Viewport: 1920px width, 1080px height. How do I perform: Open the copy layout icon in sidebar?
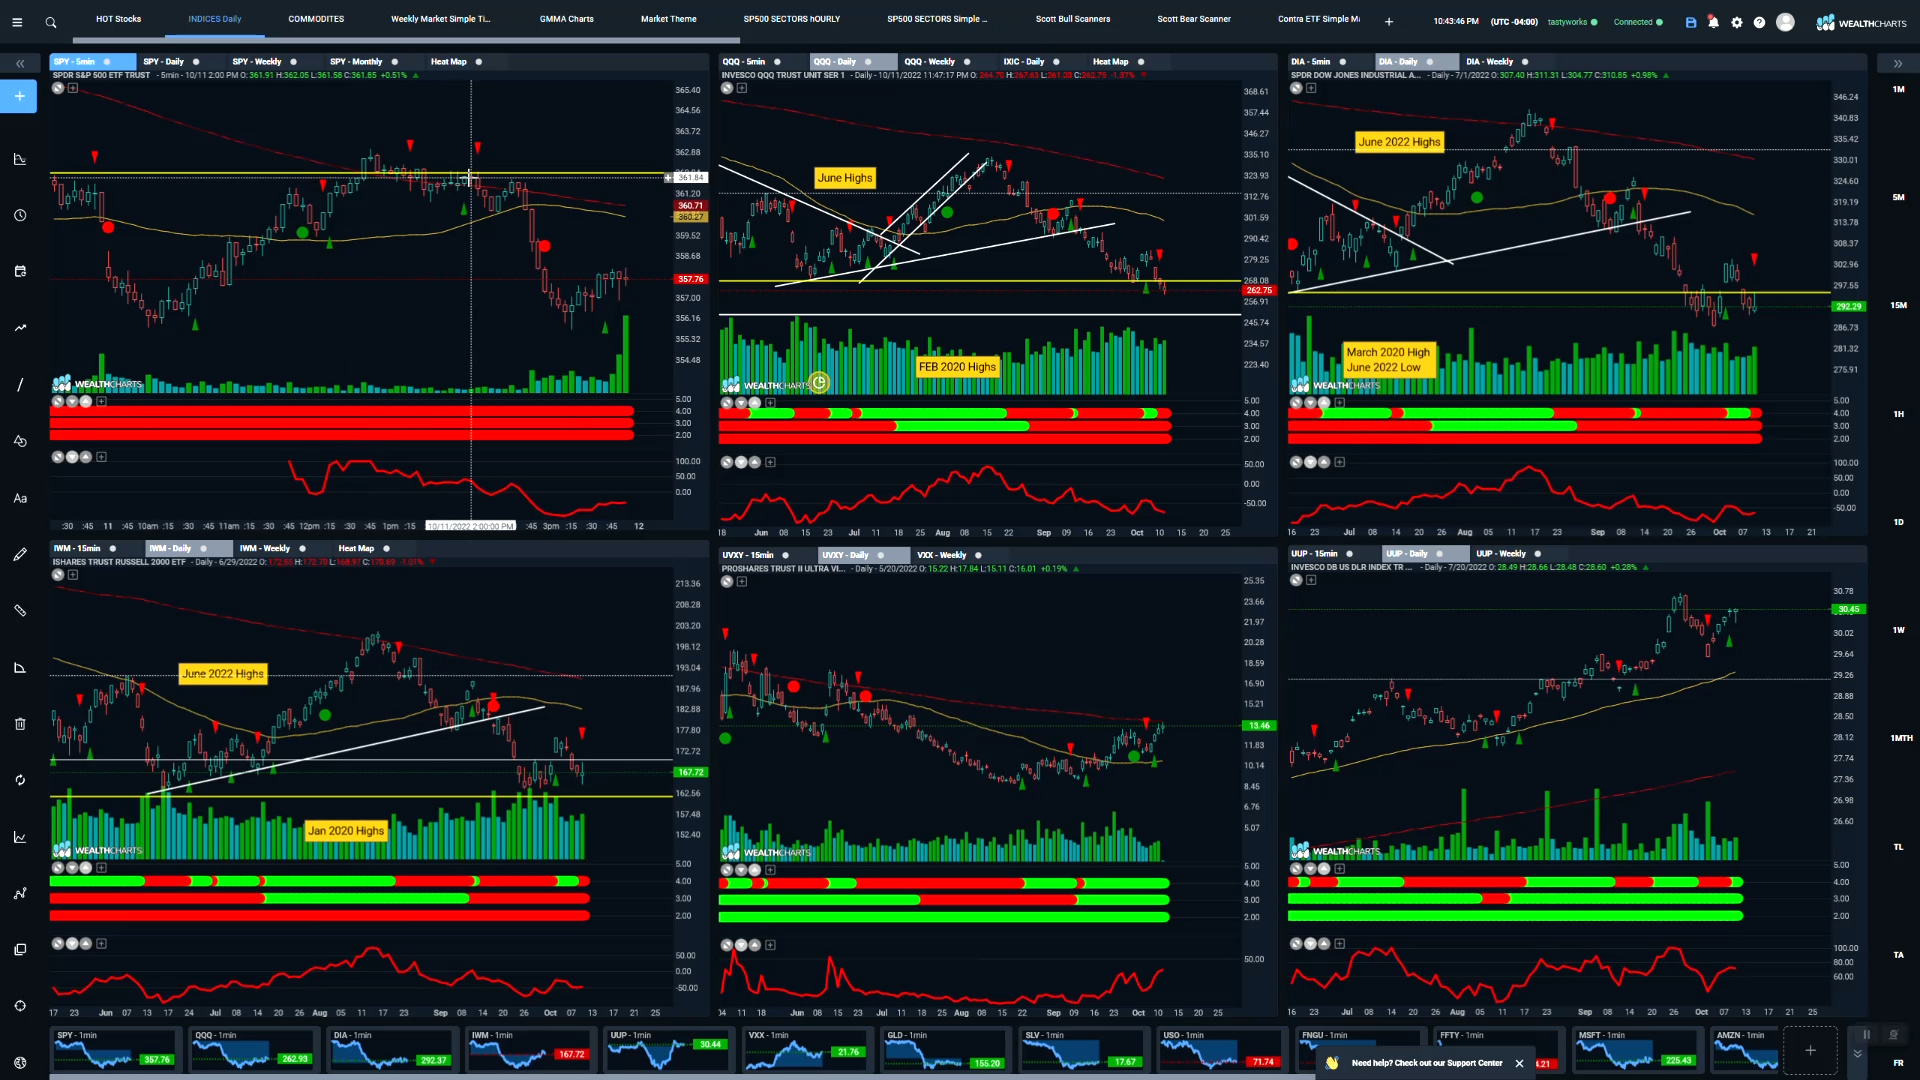click(x=19, y=949)
